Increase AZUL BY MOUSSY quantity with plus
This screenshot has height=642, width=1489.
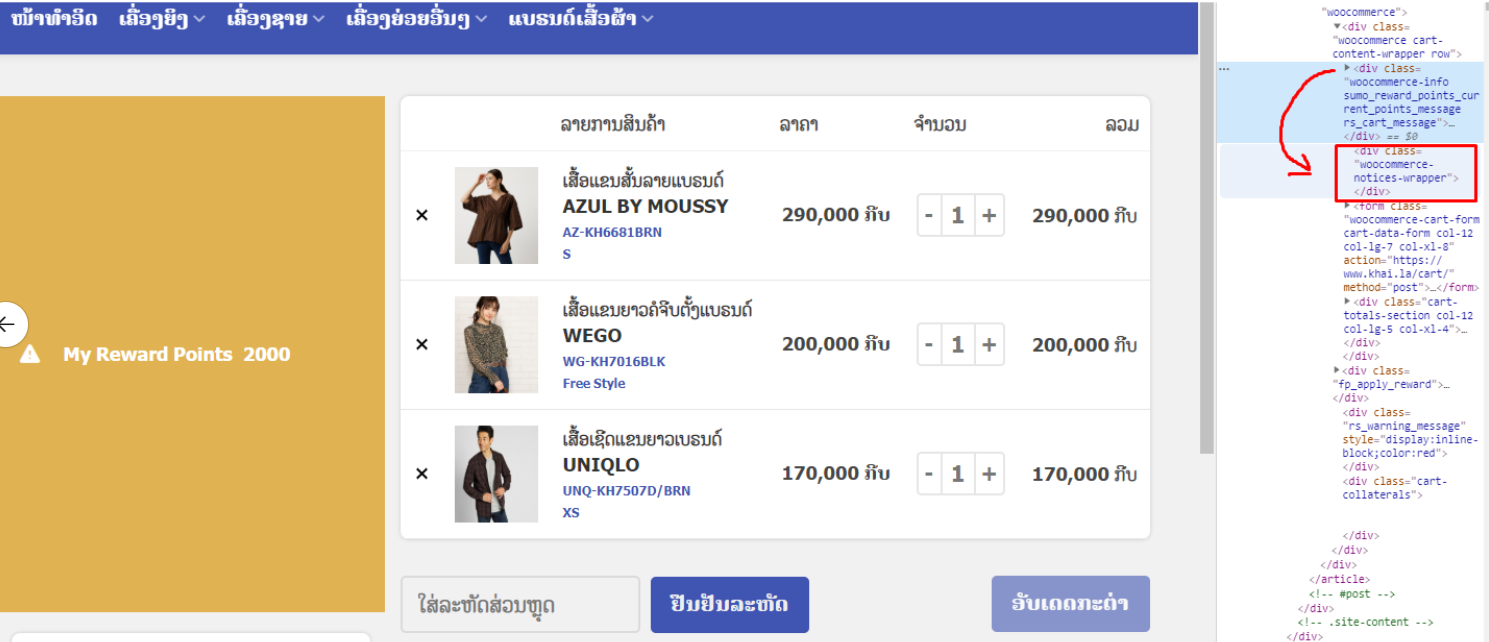tap(989, 215)
